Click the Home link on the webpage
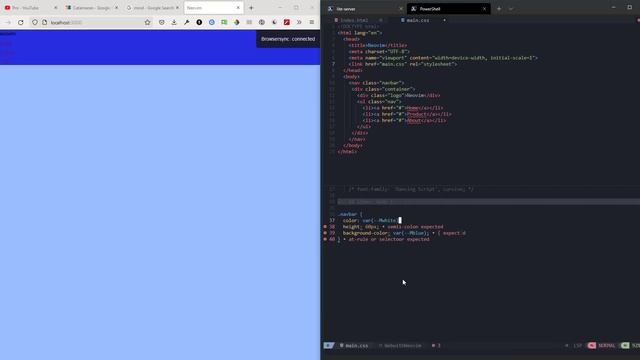Image resolution: width=640 pixels, height=360 pixels. [6, 43]
